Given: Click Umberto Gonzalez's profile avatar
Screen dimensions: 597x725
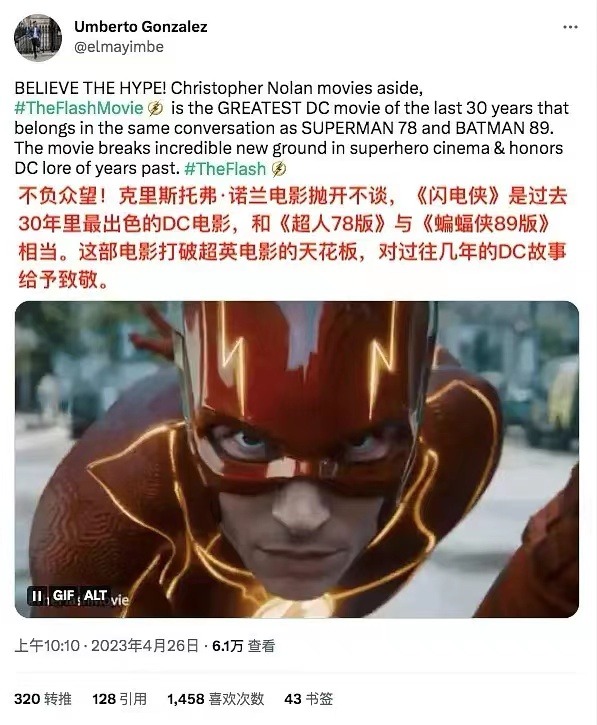Looking at the screenshot, I should tap(38, 37).
